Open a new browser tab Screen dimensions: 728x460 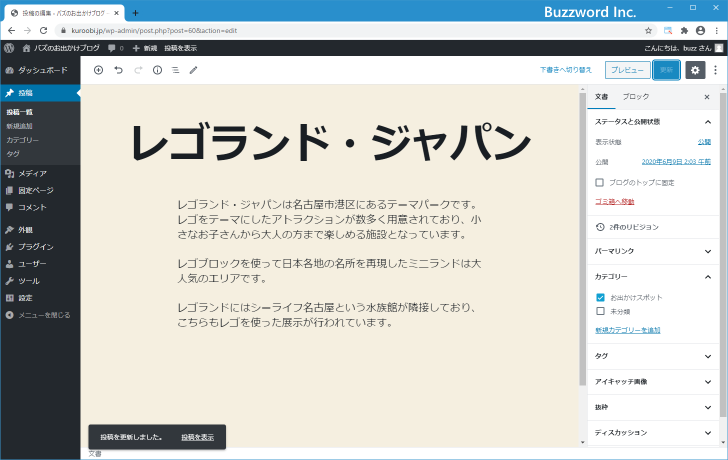135,13
